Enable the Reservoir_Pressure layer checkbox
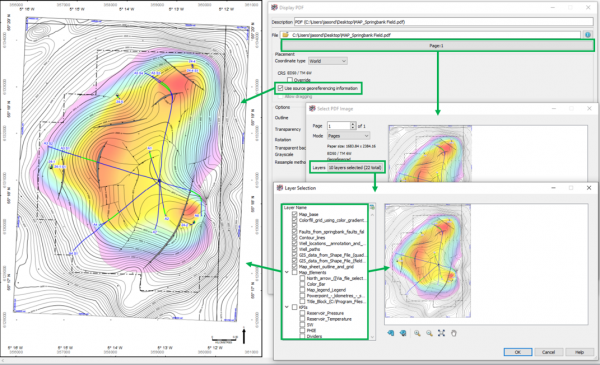The height and width of the screenshot is (365, 600). 302,313
